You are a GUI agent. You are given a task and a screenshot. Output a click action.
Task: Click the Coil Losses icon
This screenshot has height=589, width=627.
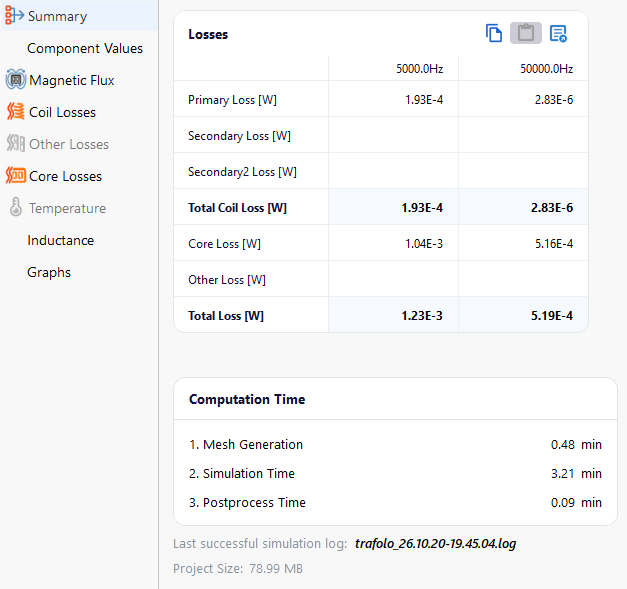coord(16,112)
